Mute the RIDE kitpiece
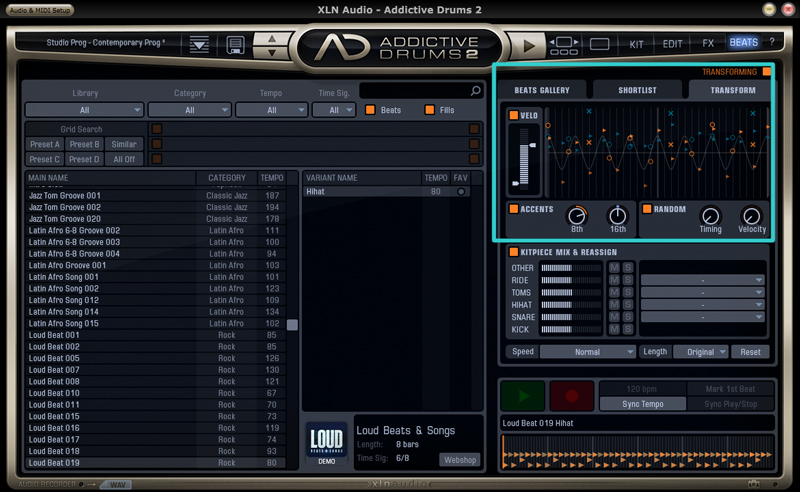This screenshot has width=800, height=492. (x=614, y=280)
